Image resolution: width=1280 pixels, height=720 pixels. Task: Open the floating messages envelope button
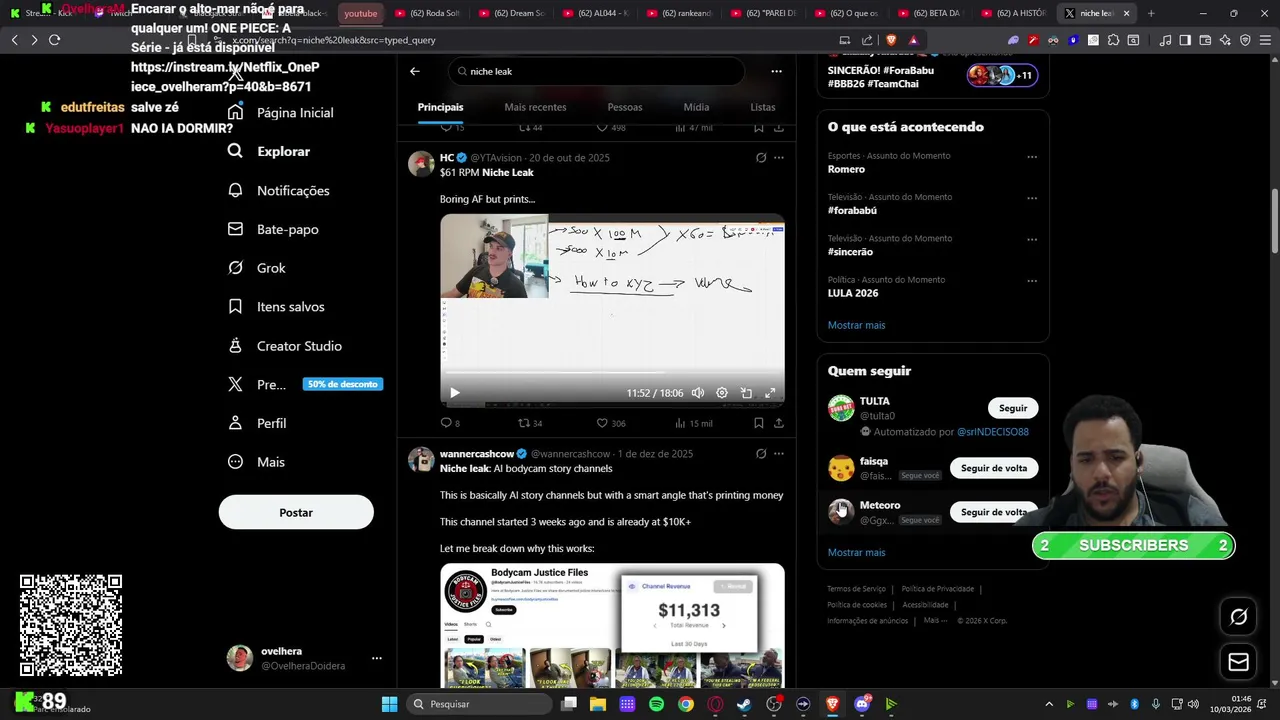point(1238,662)
